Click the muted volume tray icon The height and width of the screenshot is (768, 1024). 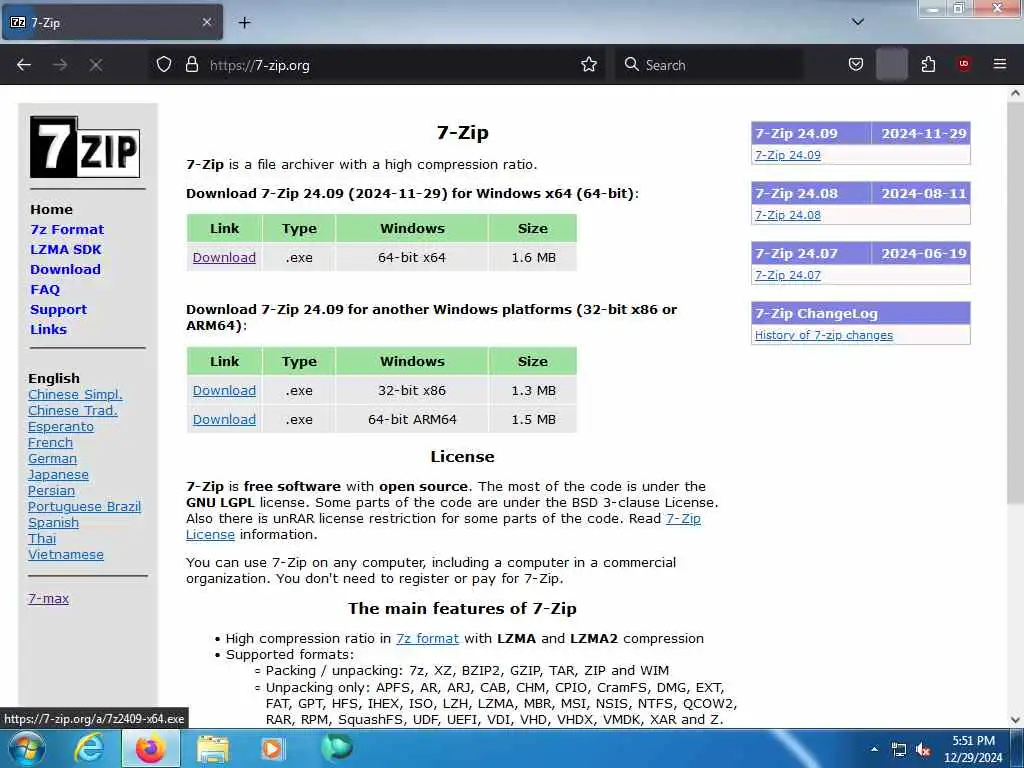[x=923, y=750]
